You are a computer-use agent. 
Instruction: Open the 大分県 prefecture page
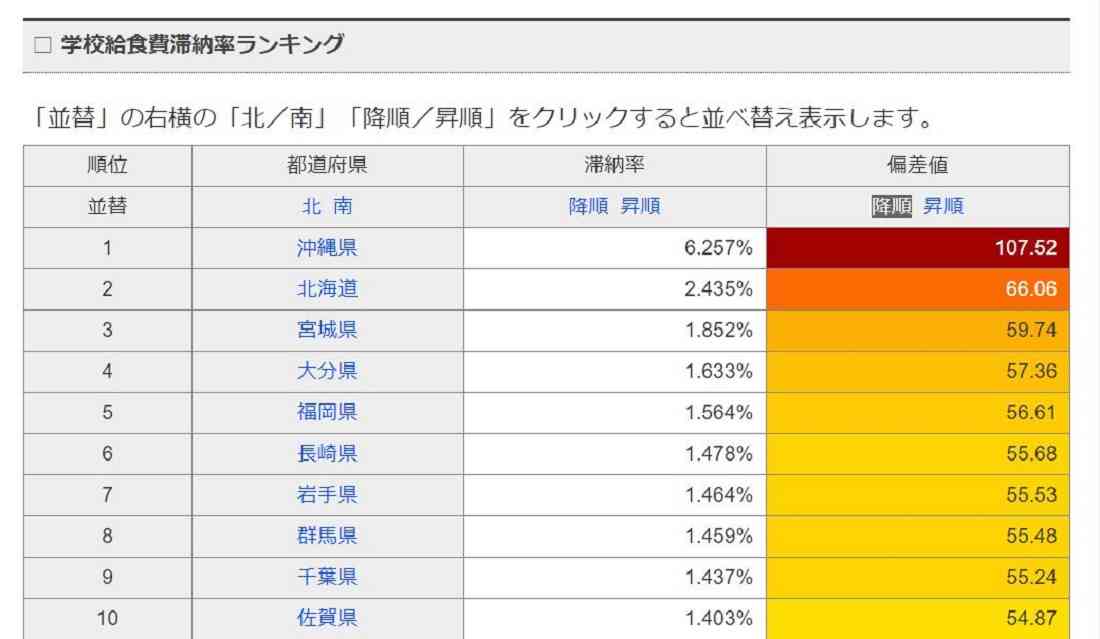pyautogui.click(x=327, y=371)
